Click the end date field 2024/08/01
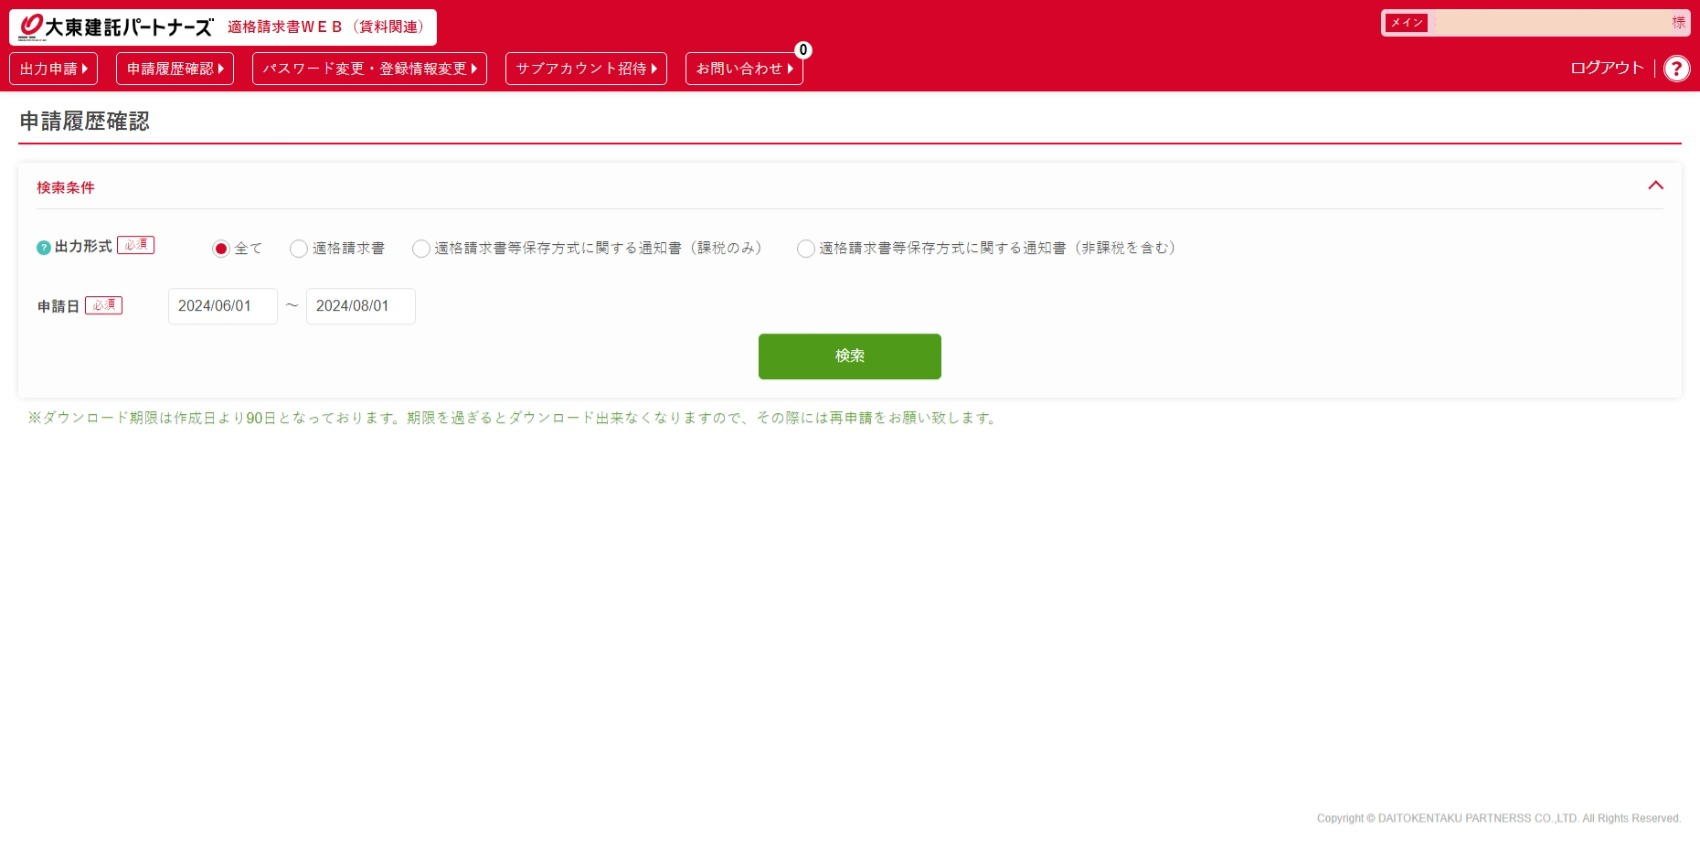 coord(361,306)
